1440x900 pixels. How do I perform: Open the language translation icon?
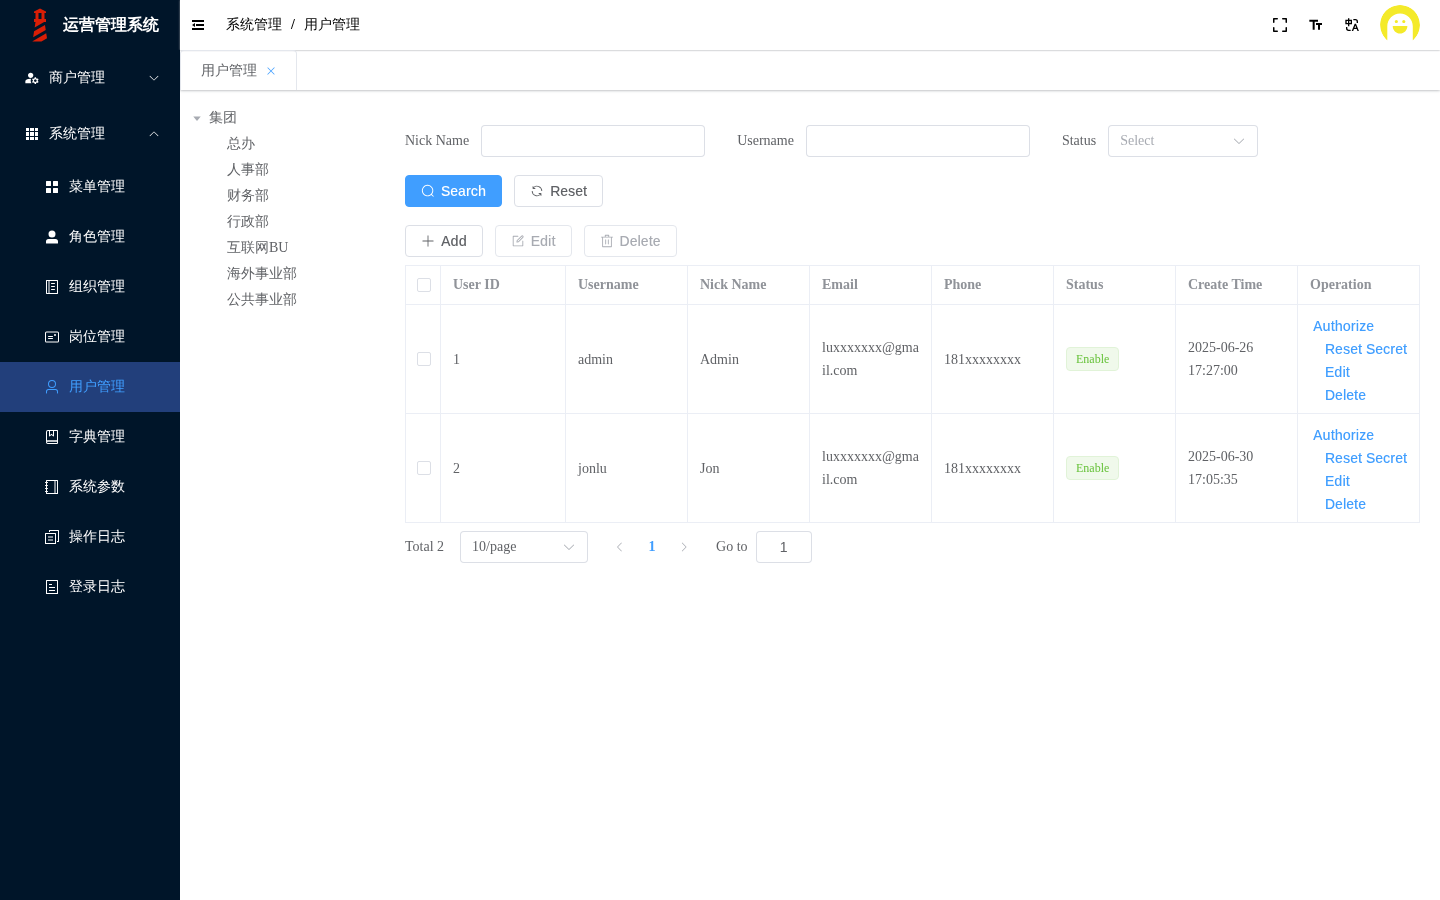point(1352,25)
